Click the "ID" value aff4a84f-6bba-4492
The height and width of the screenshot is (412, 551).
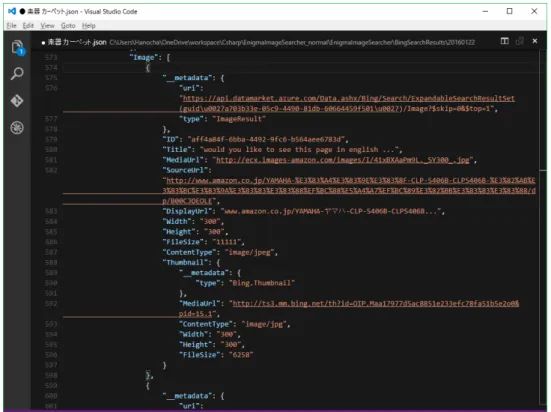[x=266, y=140]
